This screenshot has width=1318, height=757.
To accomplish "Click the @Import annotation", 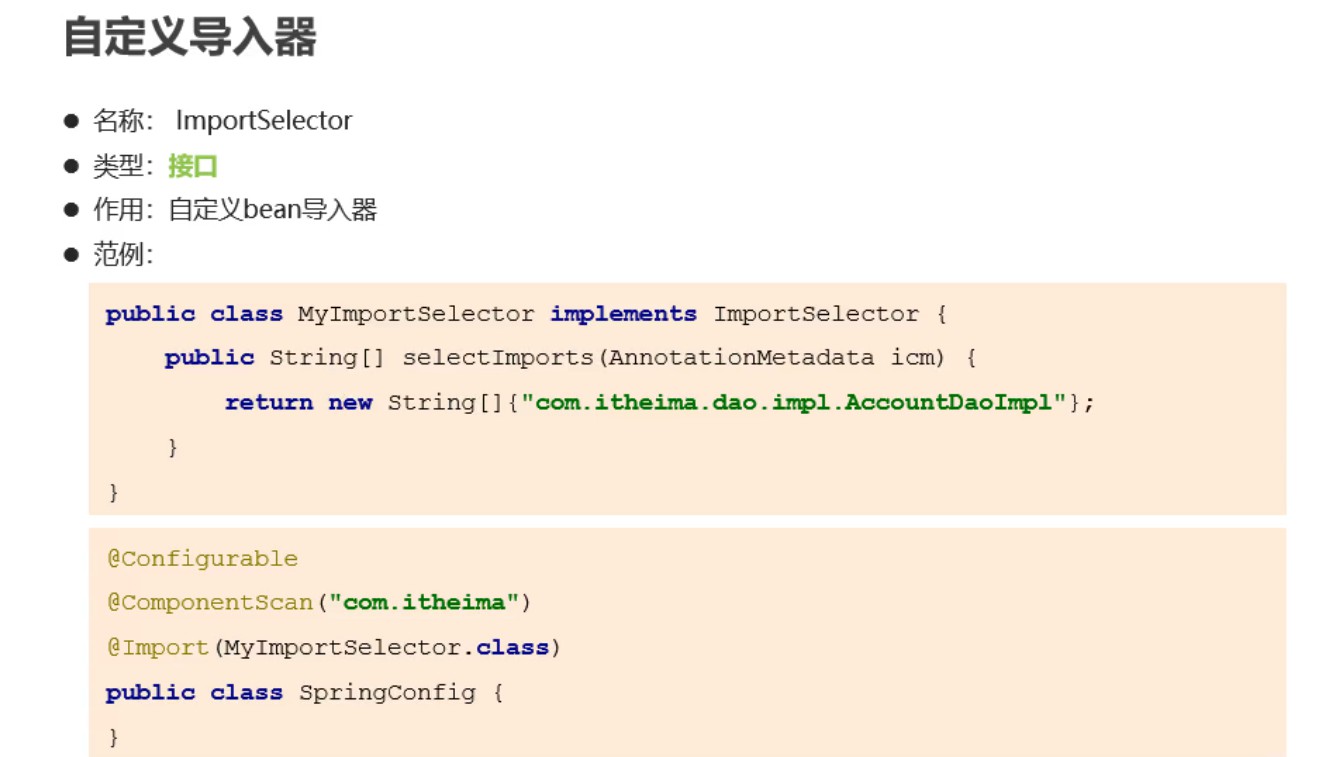I will [x=157, y=647].
